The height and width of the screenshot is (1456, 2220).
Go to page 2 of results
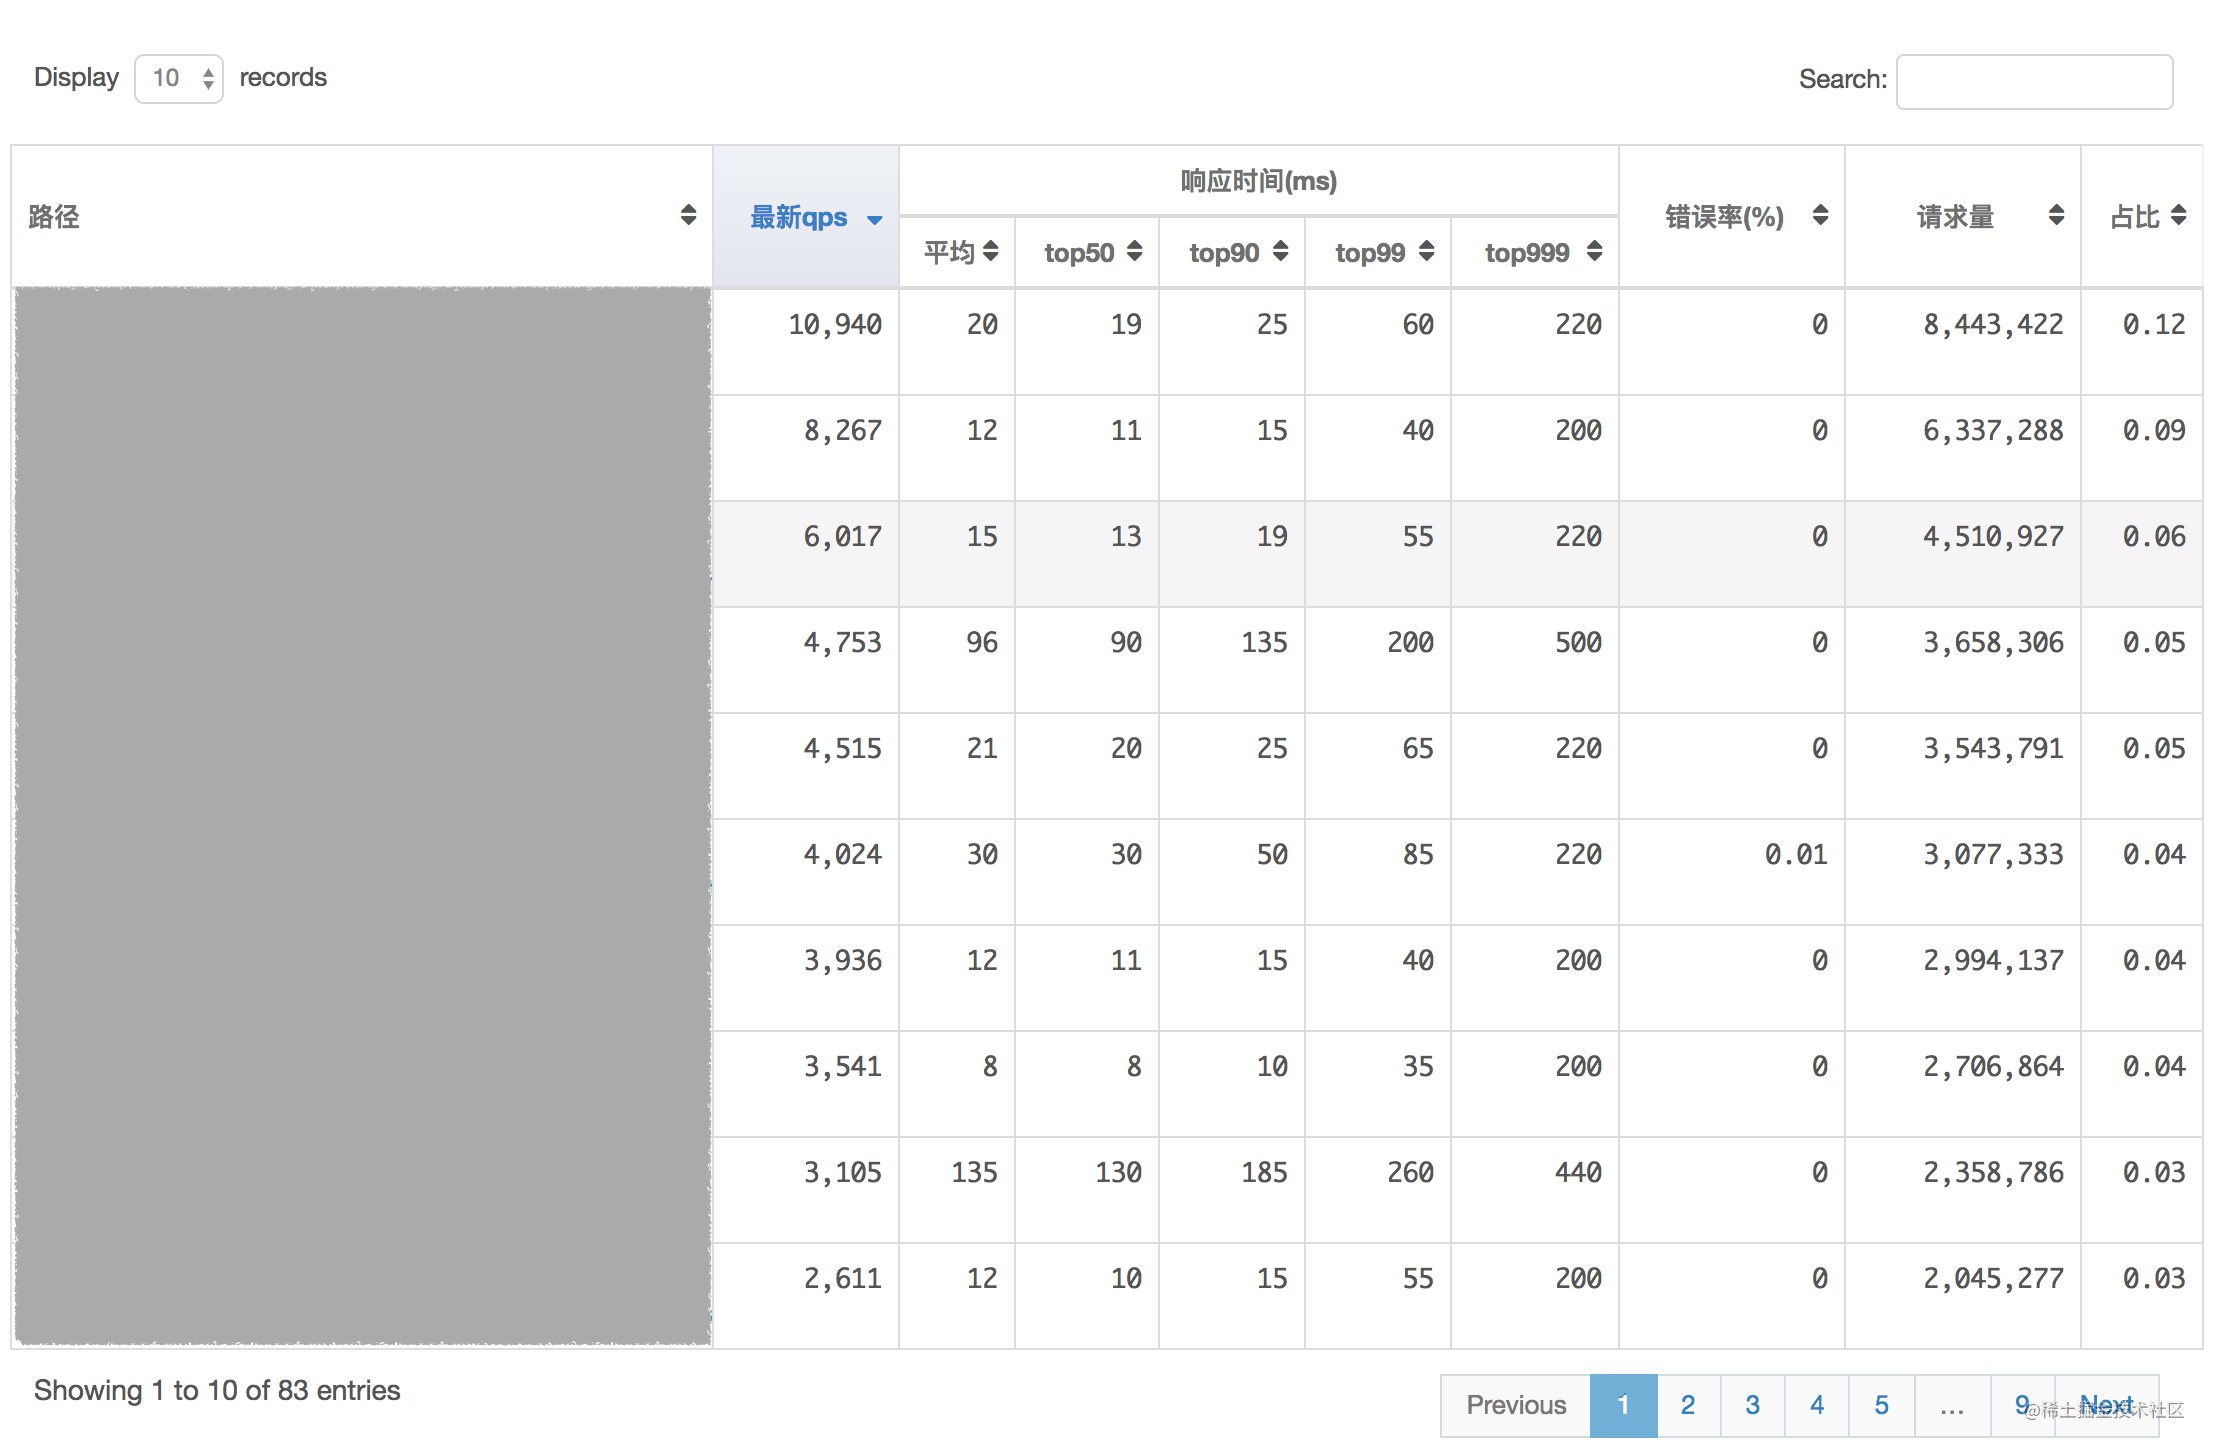1688,1405
